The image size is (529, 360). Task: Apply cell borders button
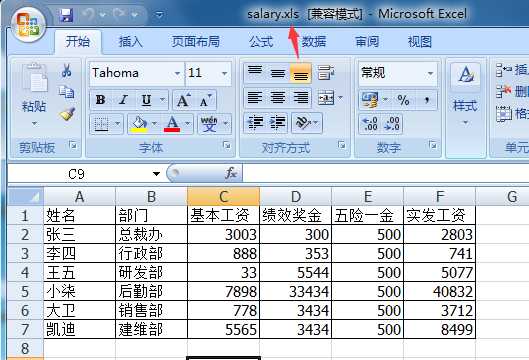point(101,124)
